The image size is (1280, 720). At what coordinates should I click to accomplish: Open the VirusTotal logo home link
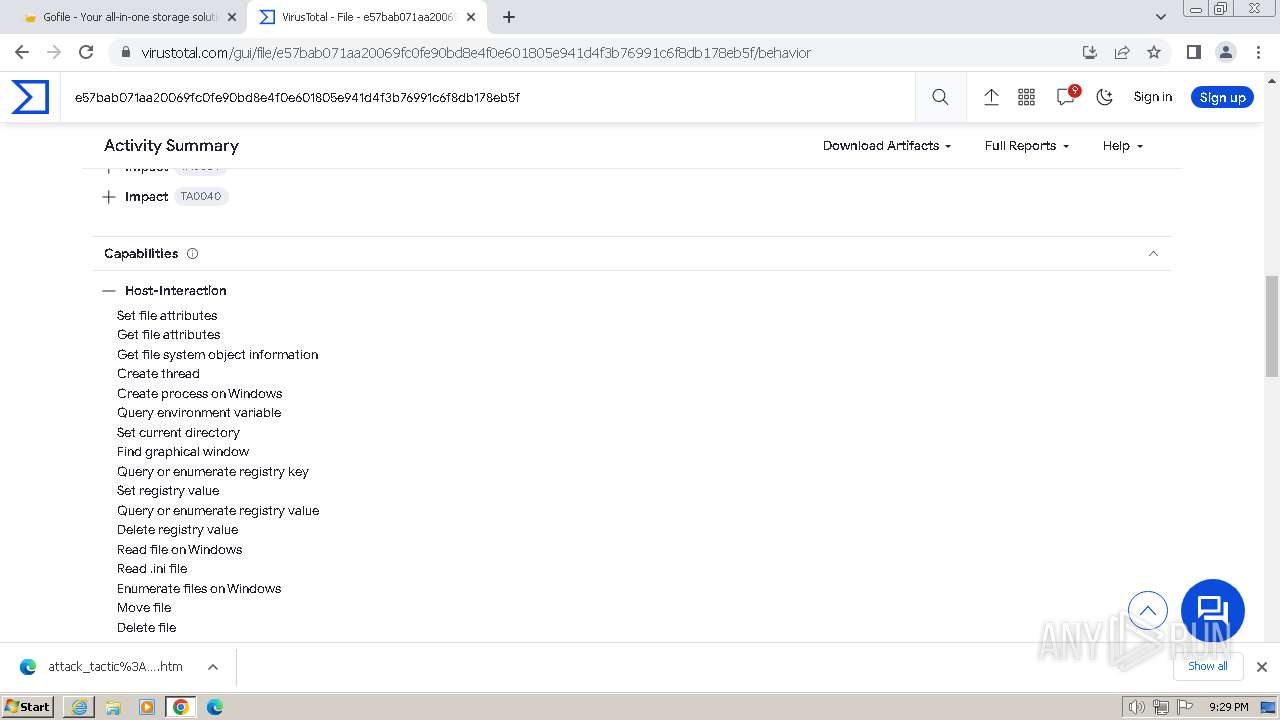click(x=30, y=97)
